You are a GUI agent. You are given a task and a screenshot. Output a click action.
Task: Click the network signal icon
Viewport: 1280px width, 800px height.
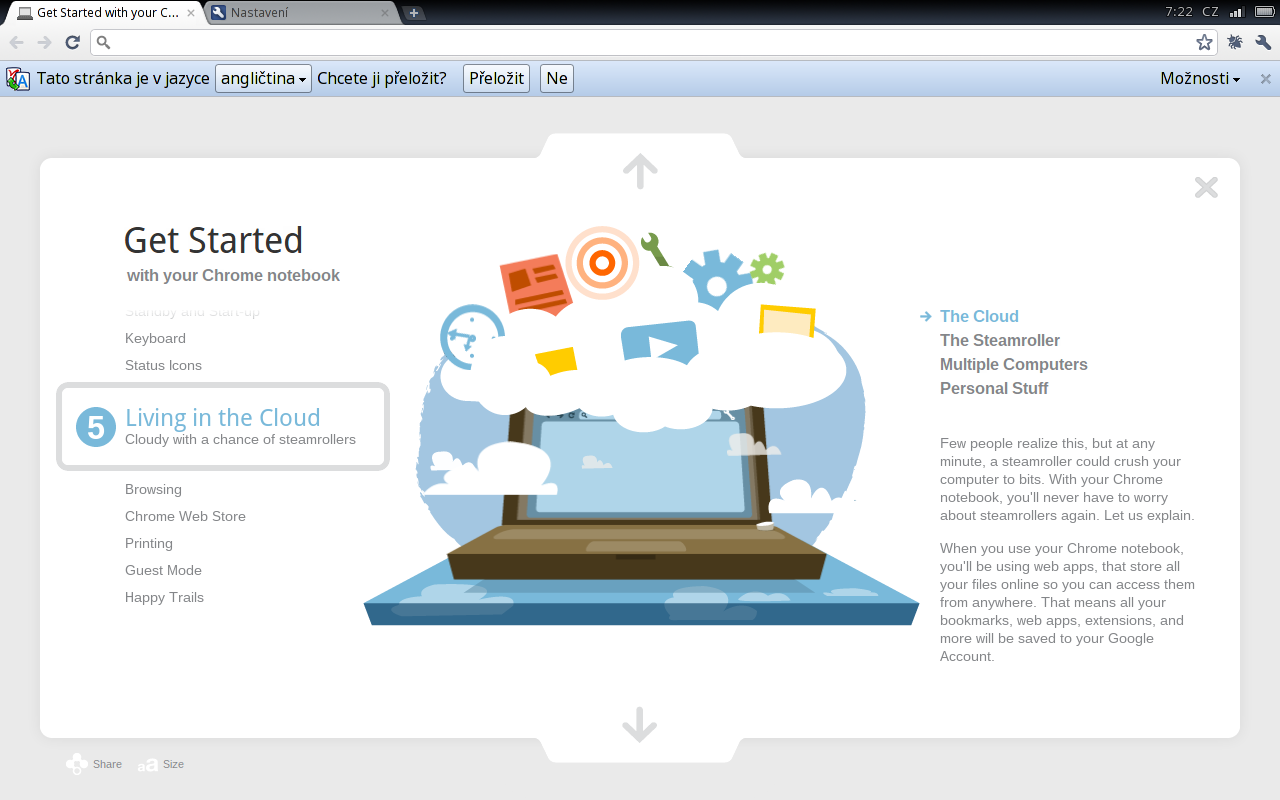pos(1237,12)
